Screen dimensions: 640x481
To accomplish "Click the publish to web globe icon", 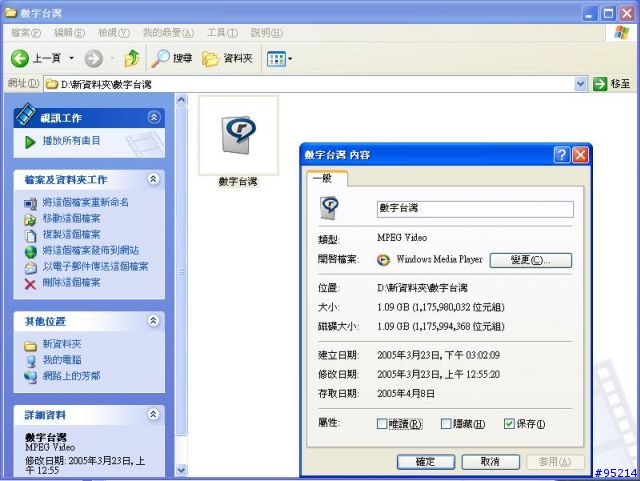I will pos(30,252).
